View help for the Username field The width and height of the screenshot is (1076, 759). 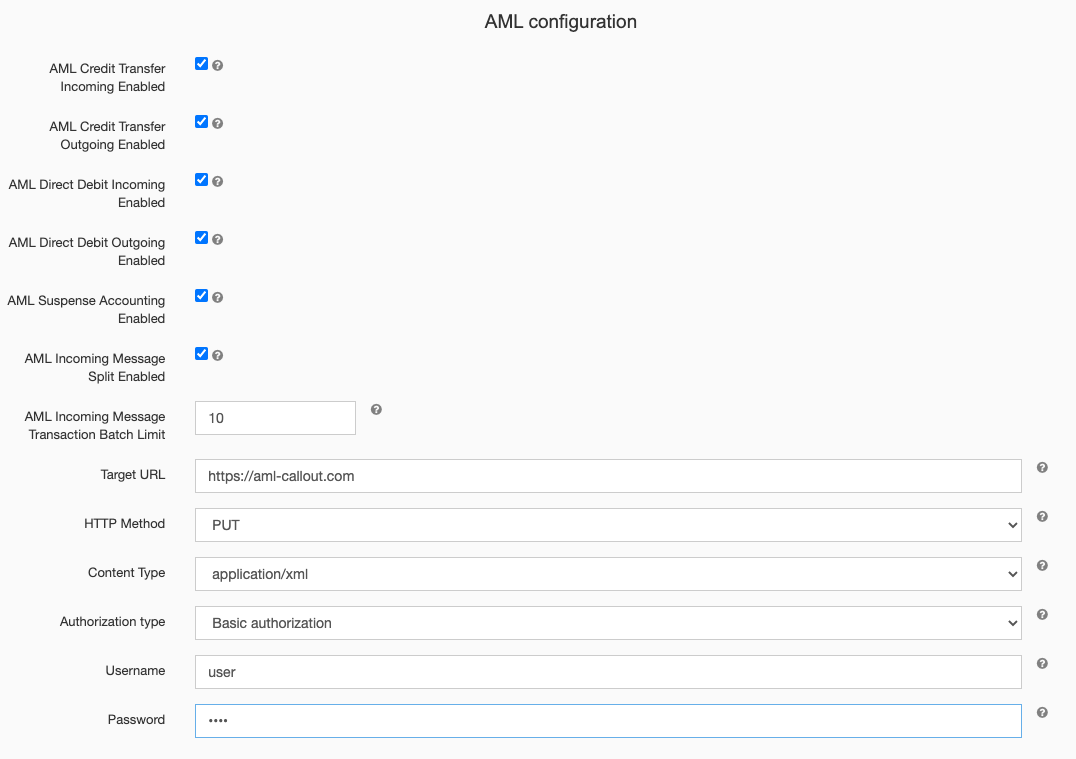(1042, 663)
